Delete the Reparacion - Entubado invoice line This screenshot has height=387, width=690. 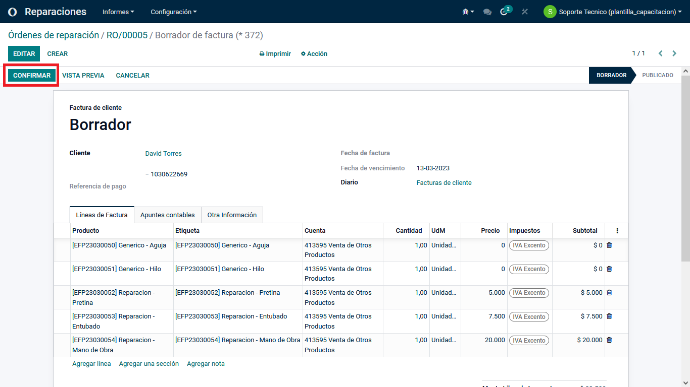pyautogui.click(x=609, y=316)
